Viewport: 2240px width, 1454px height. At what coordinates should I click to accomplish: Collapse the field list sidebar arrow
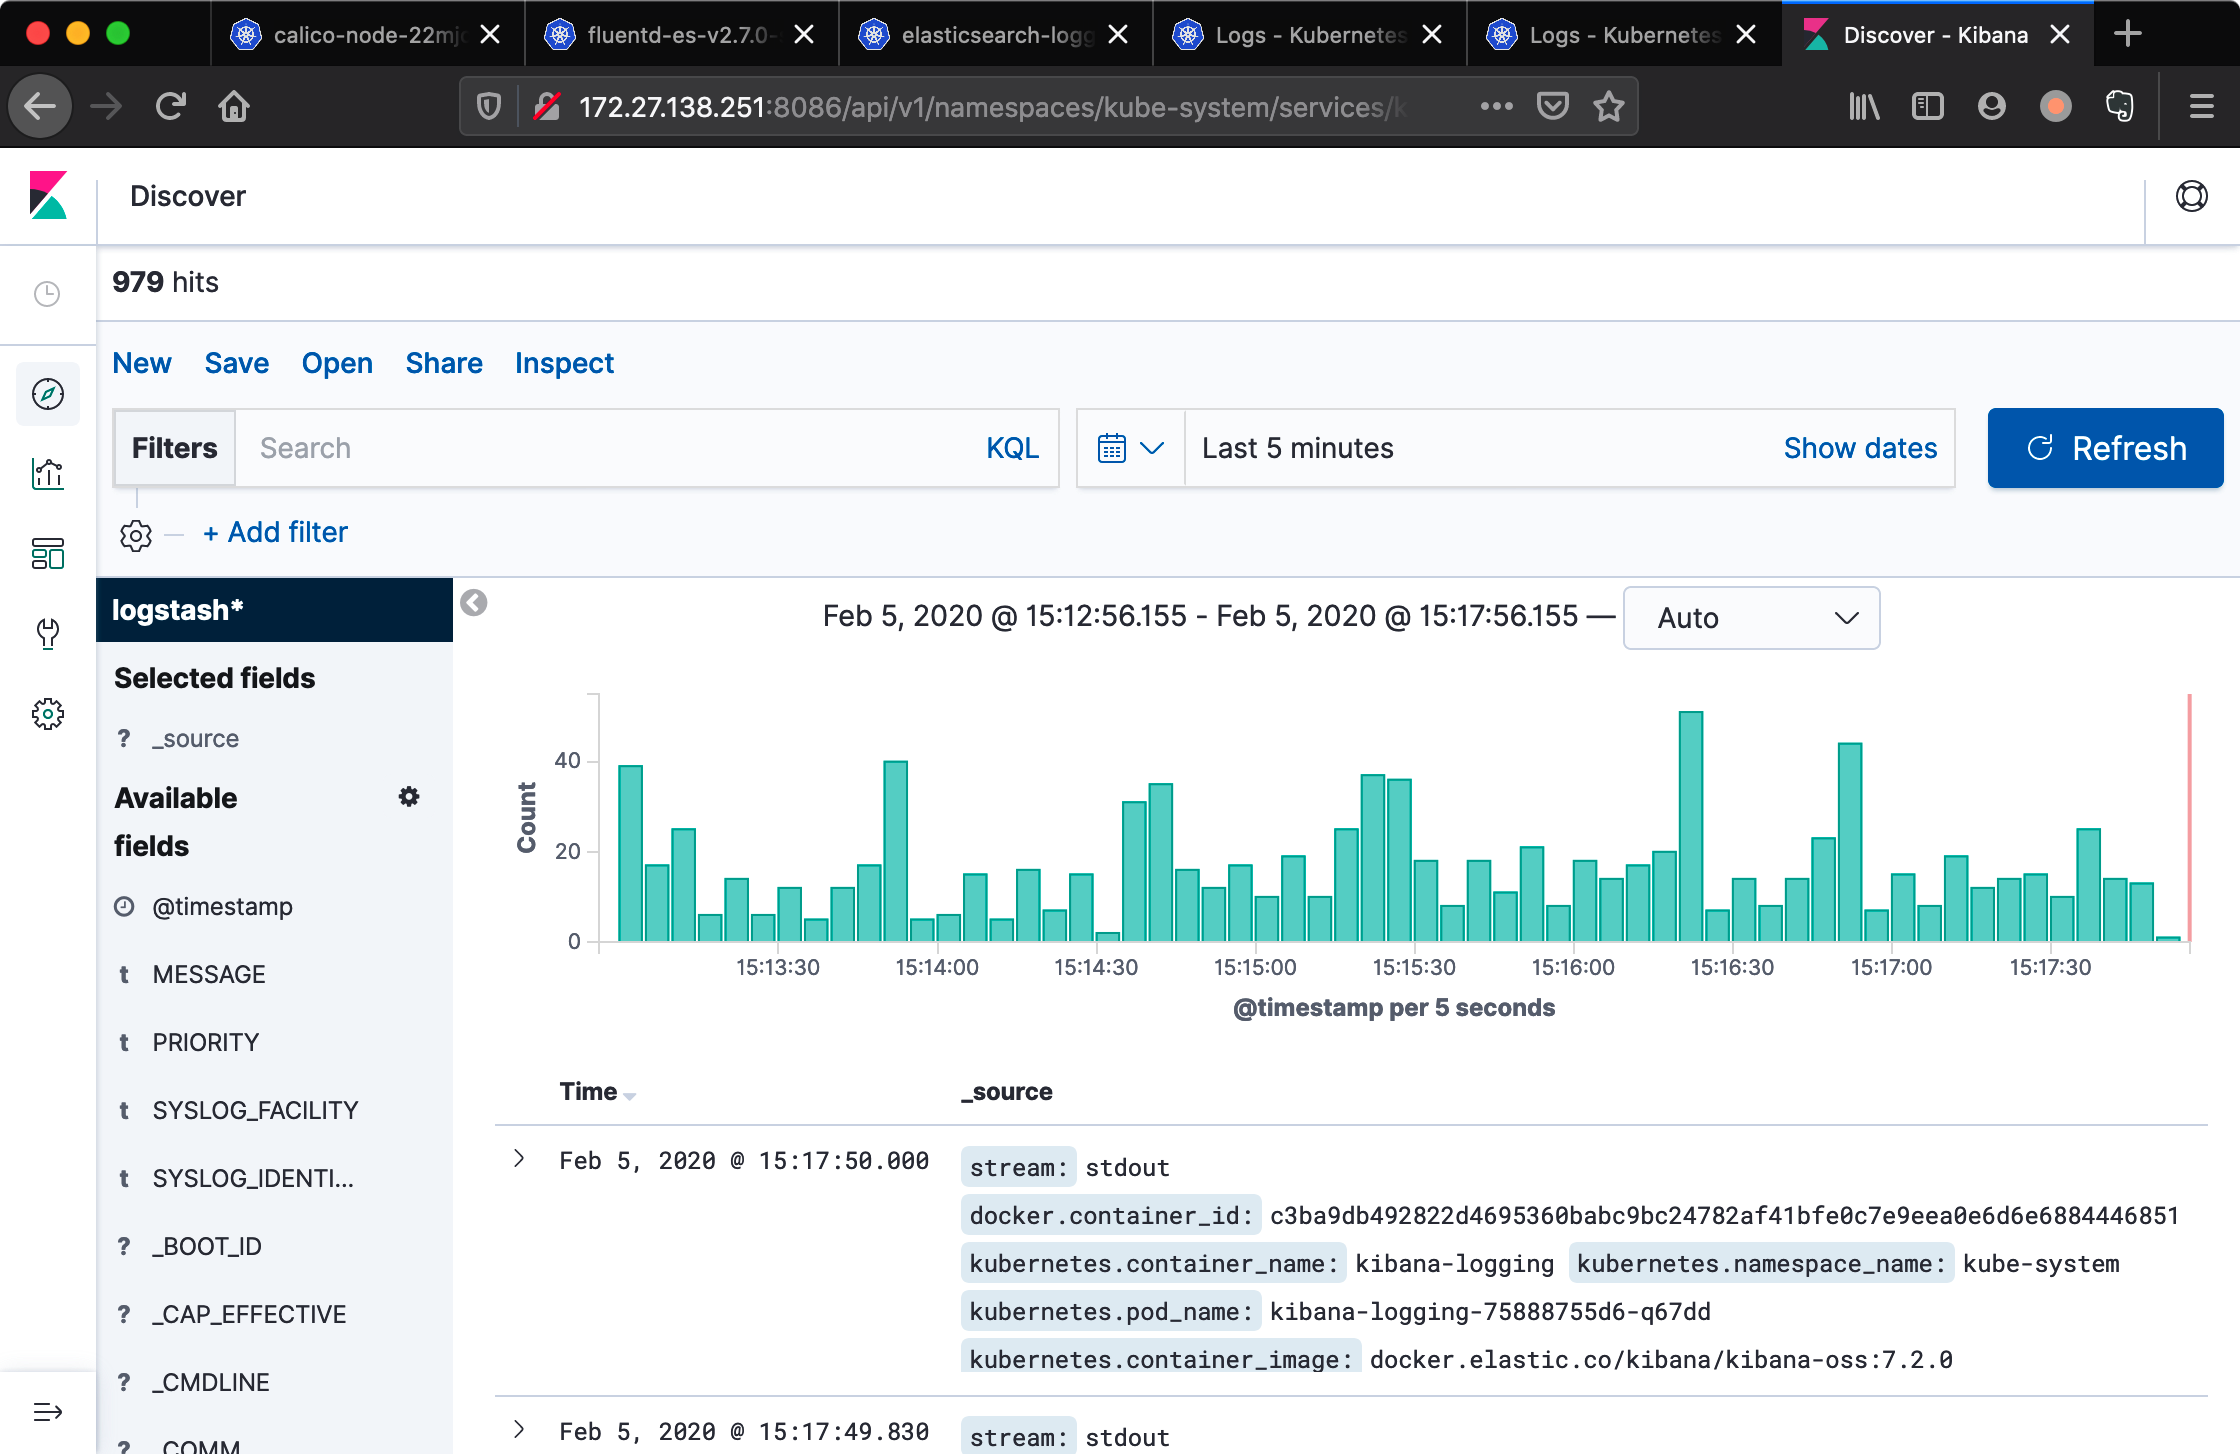pos(474,603)
